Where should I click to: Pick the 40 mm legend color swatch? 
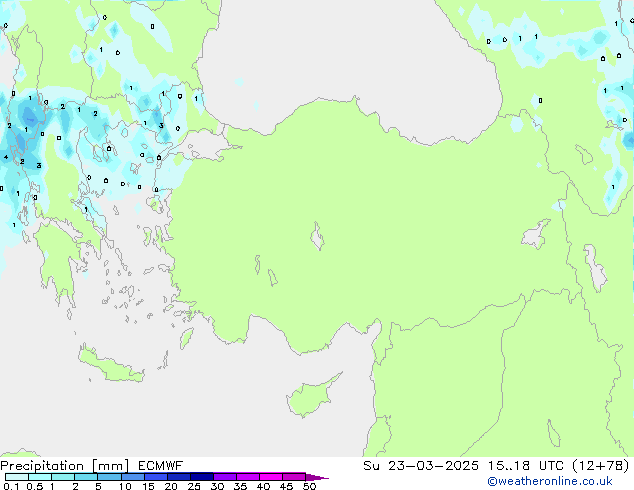[x=271, y=477]
